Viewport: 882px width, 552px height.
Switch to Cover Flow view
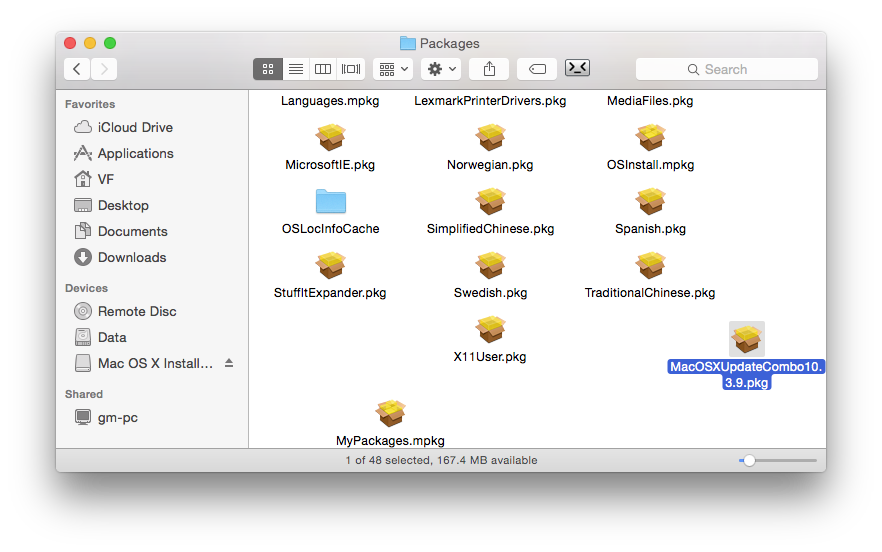click(351, 69)
